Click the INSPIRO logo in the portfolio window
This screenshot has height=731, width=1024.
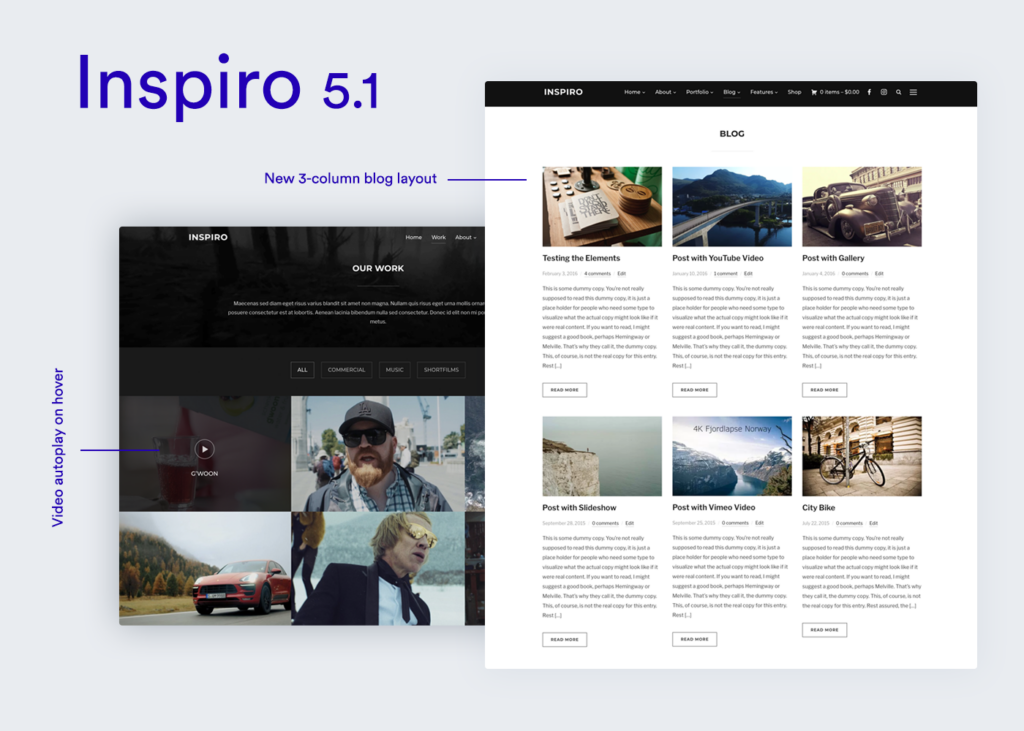[x=208, y=237]
